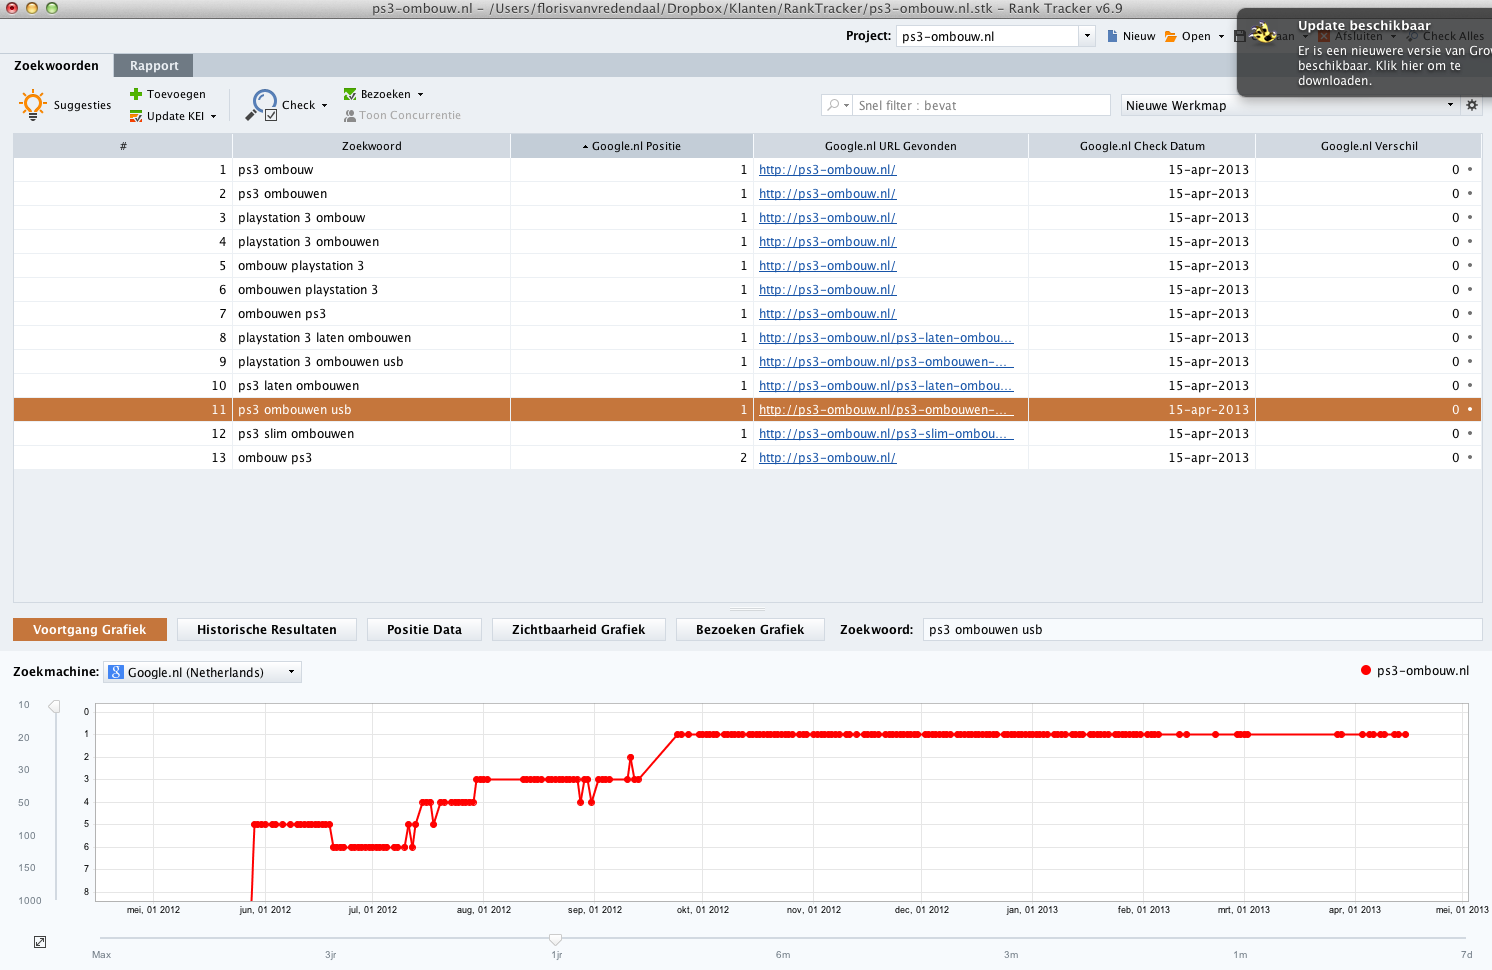
Task: Click the expand chart icon below graph
Action: pyautogui.click(x=40, y=942)
